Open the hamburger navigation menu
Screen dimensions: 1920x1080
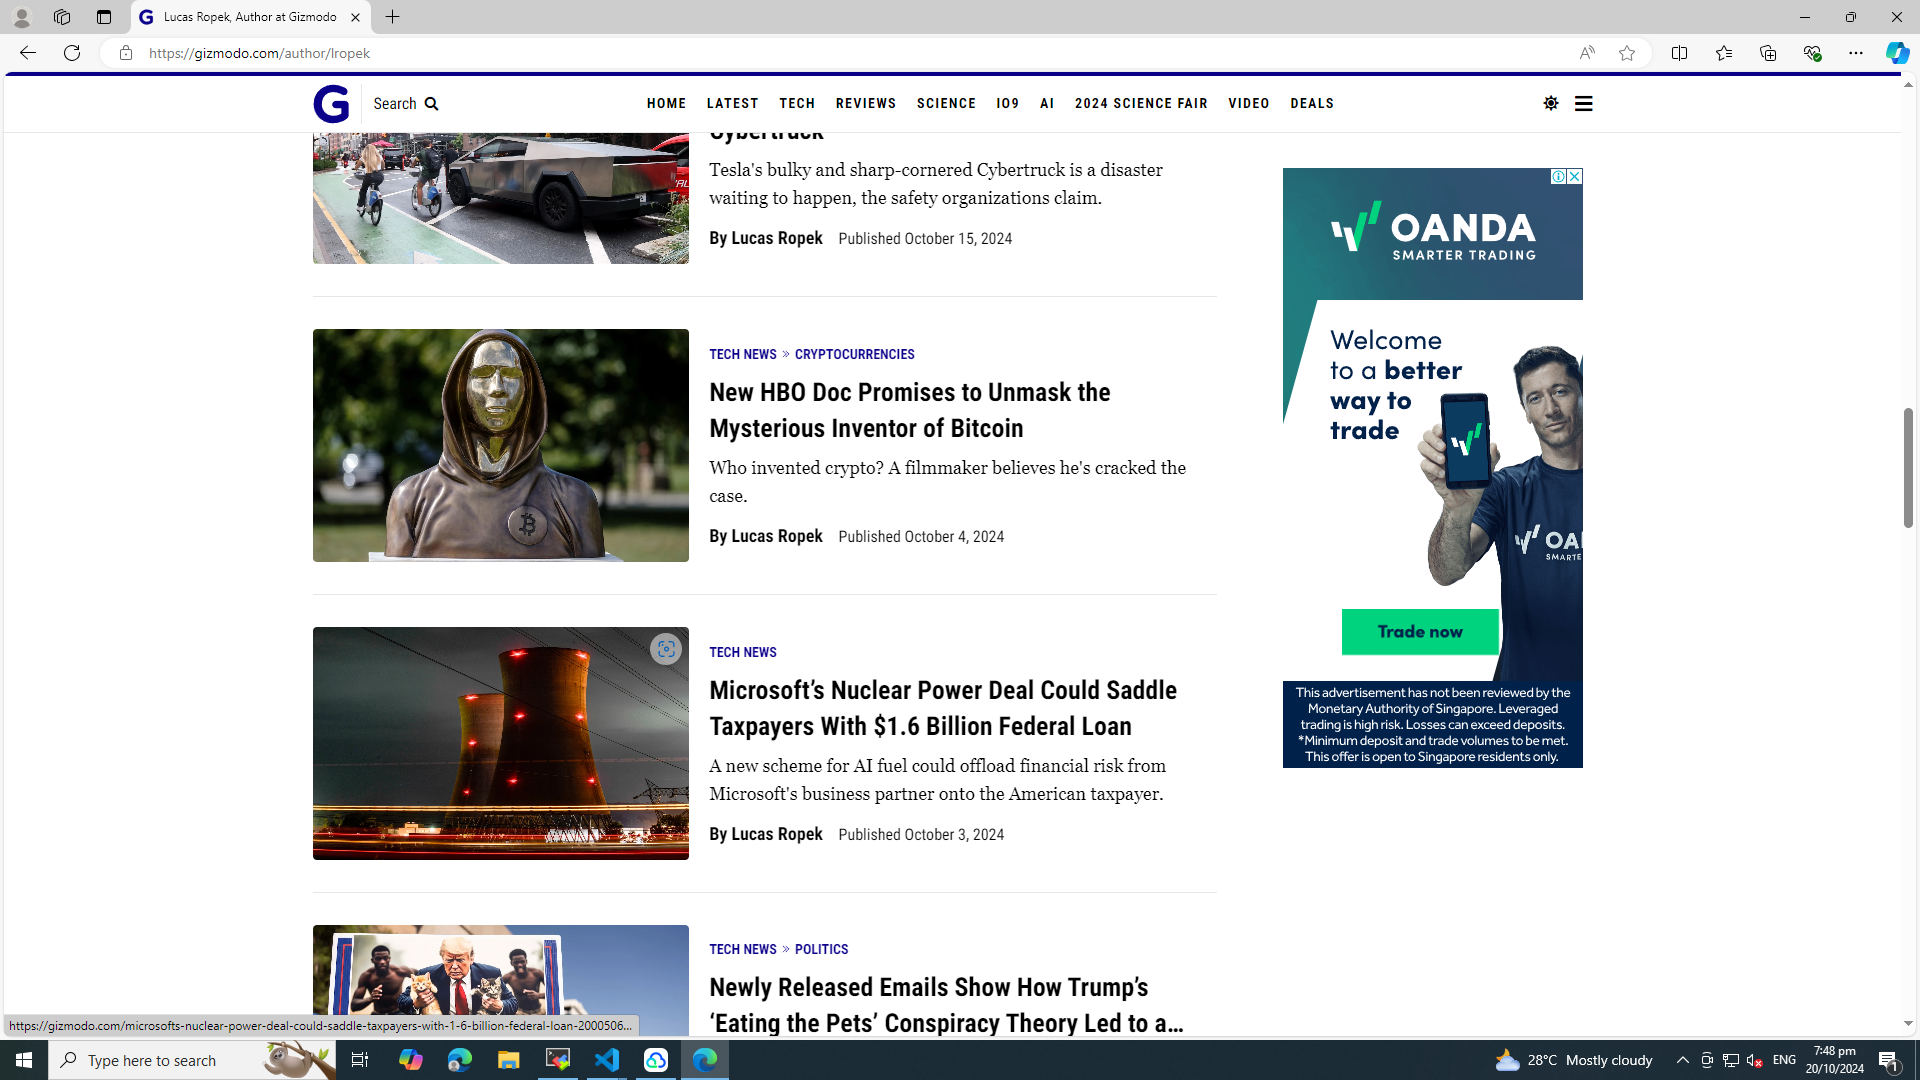[1583, 103]
